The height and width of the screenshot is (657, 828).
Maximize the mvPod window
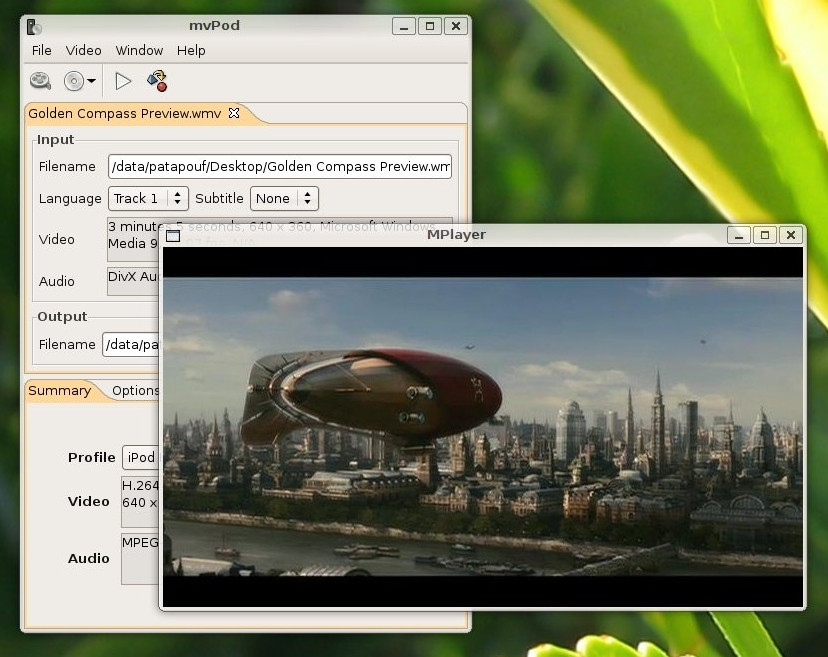click(430, 26)
